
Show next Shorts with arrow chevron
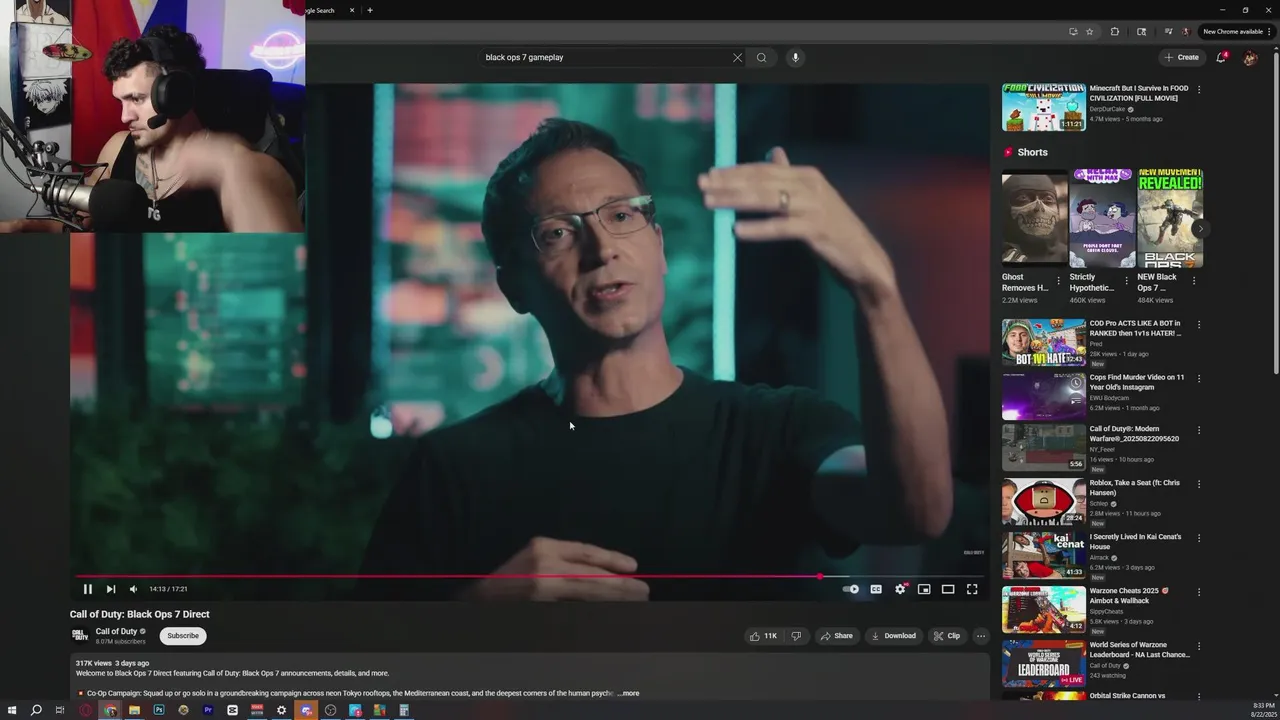[1200, 228]
